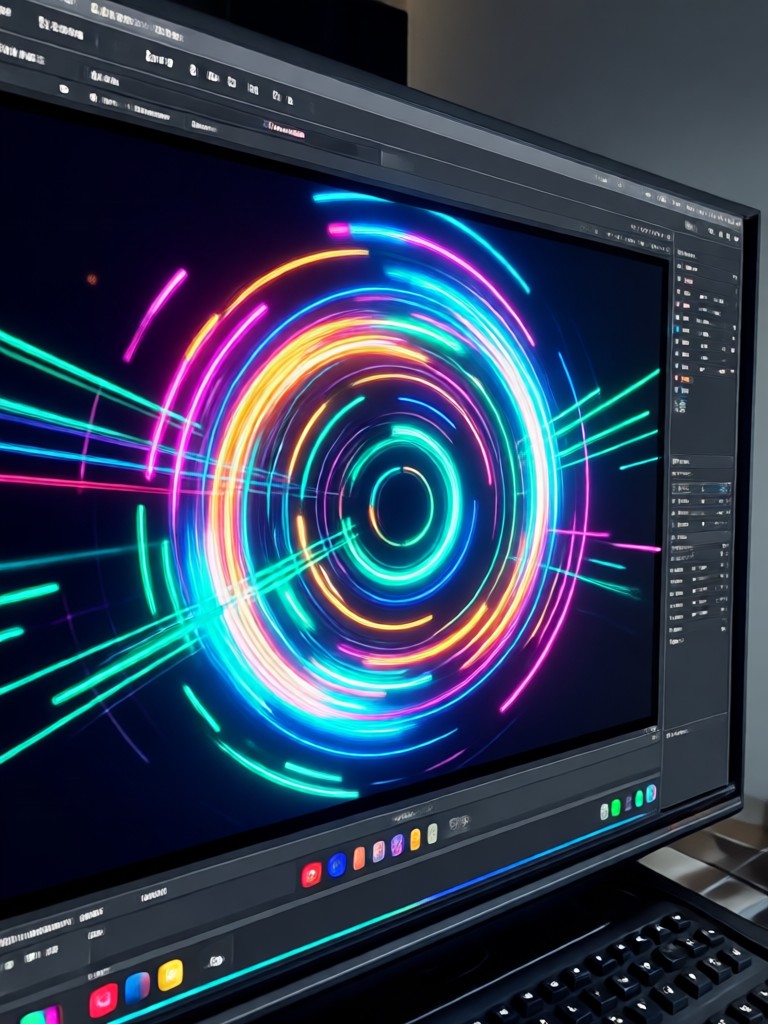Screen dimensions: 768x1024
Task: Select the pink highlighted label in the top bar
Action: (x=285, y=129)
